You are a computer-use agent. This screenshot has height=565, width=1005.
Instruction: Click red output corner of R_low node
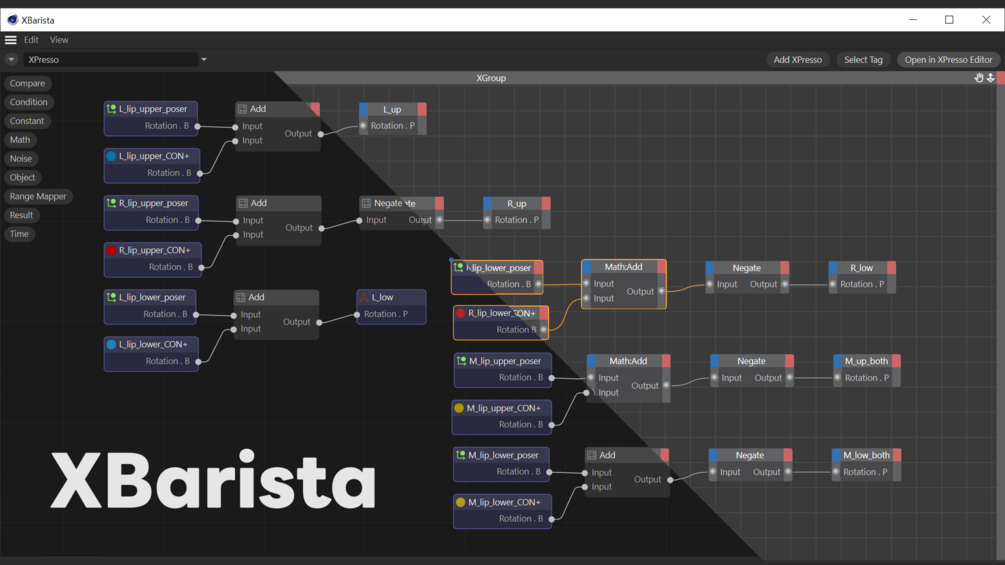(892, 268)
